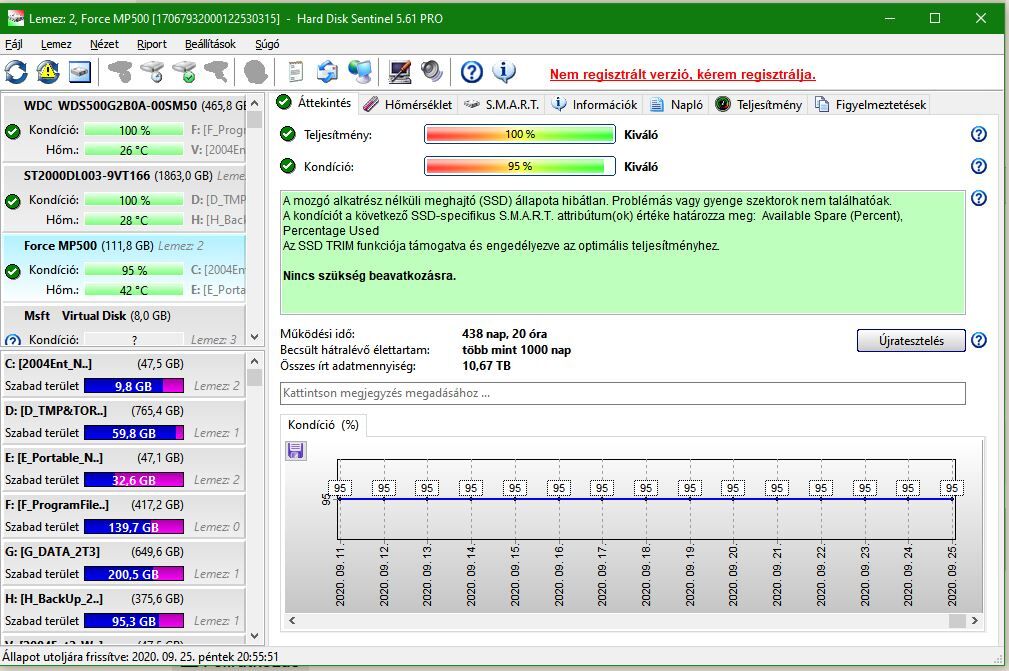1009x671 pixels.
Task: Click the disk list scroll up arrow
Action: [x=255, y=103]
